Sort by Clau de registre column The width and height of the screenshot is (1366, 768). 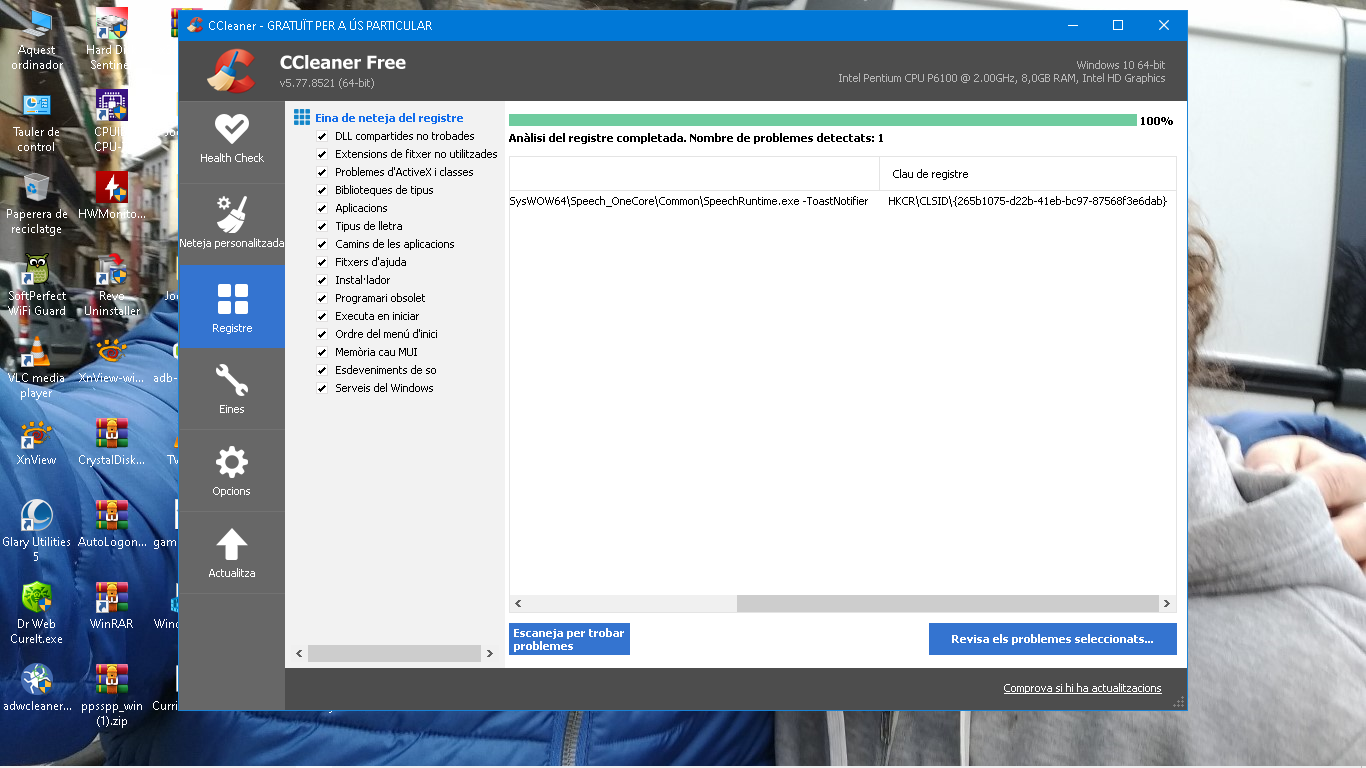1028,174
